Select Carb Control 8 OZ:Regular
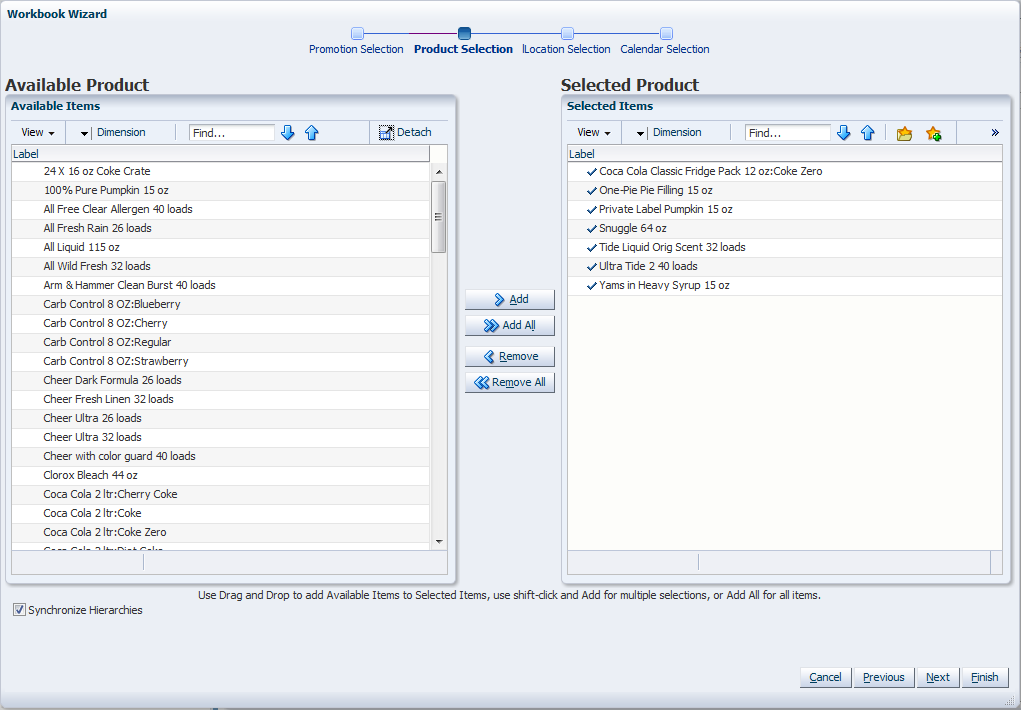 point(220,342)
